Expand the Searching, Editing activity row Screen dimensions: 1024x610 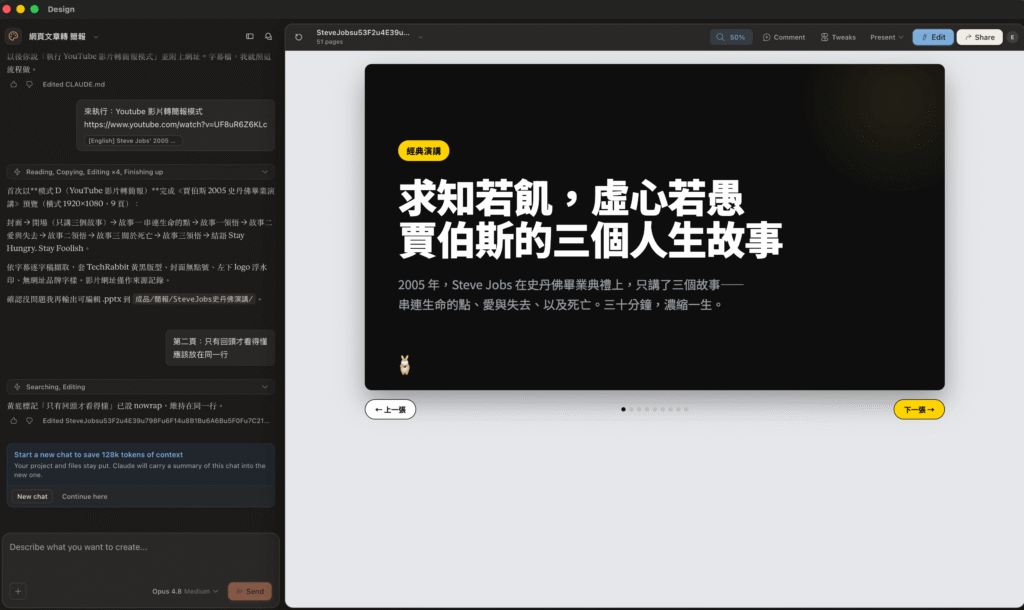pyautogui.click(x=140, y=387)
